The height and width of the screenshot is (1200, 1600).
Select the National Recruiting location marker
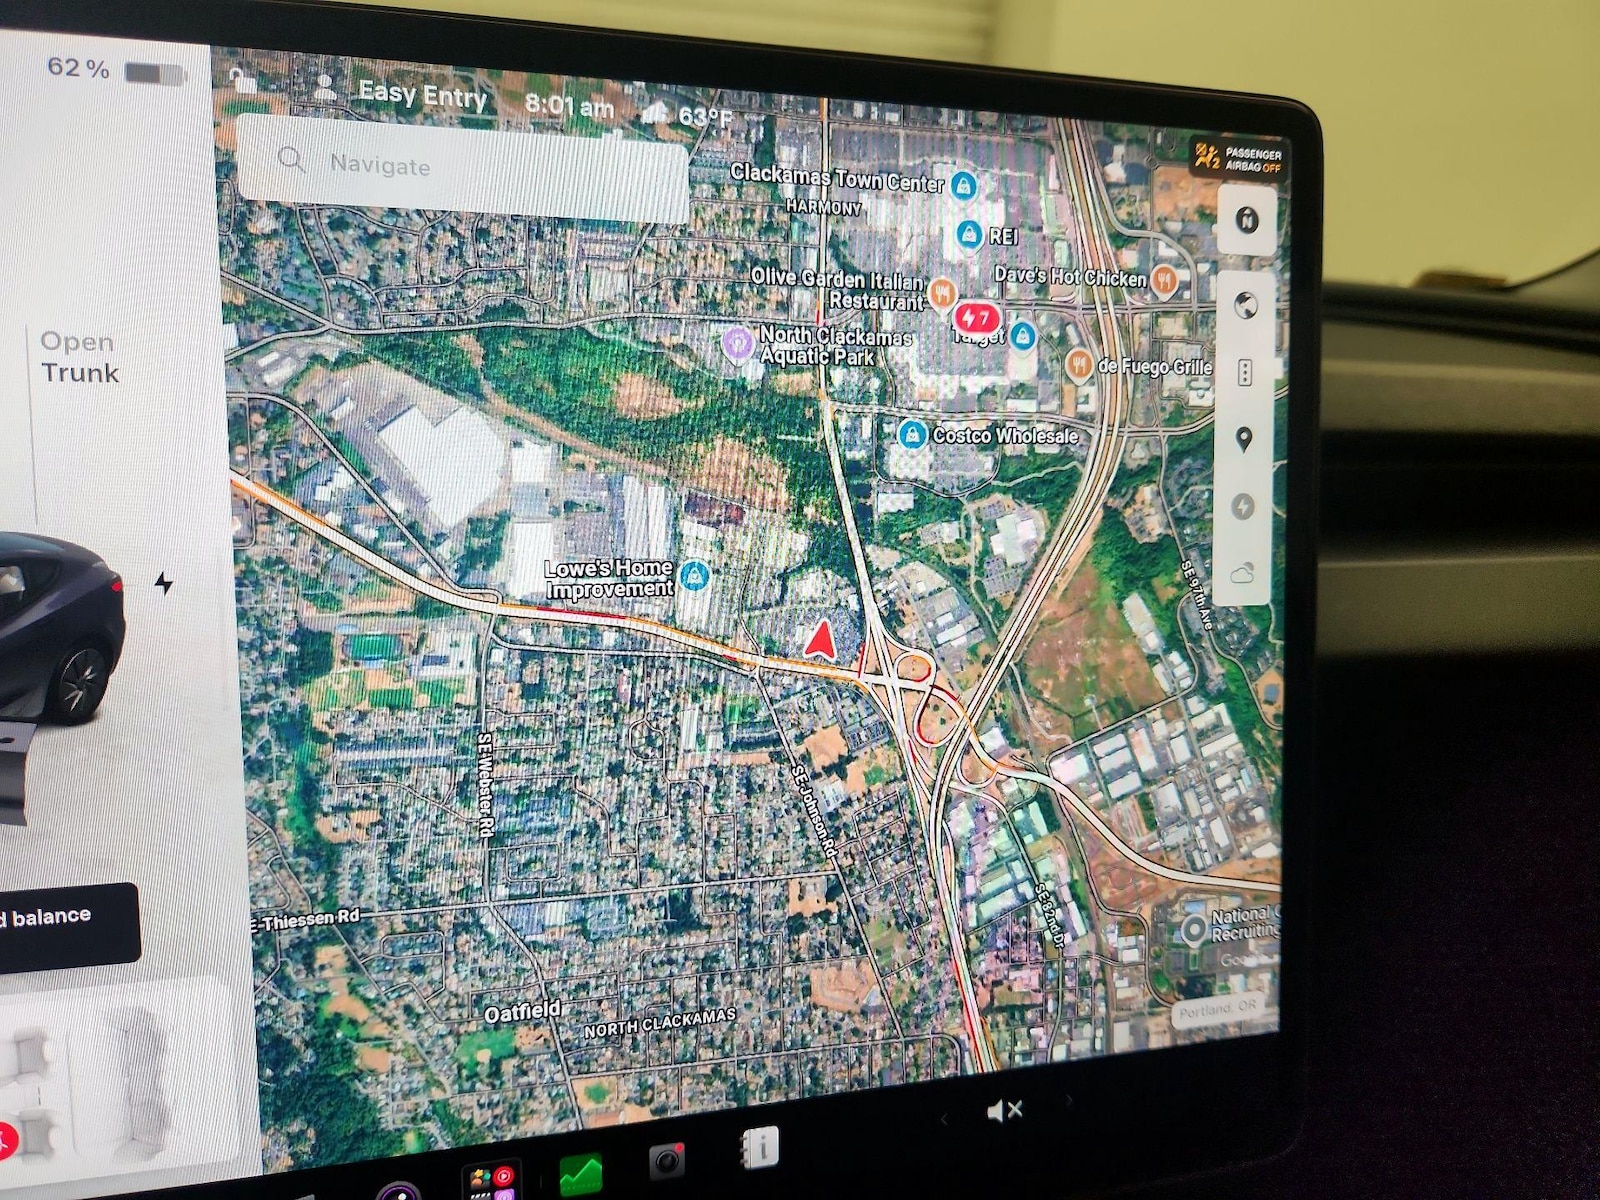tap(1193, 930)
